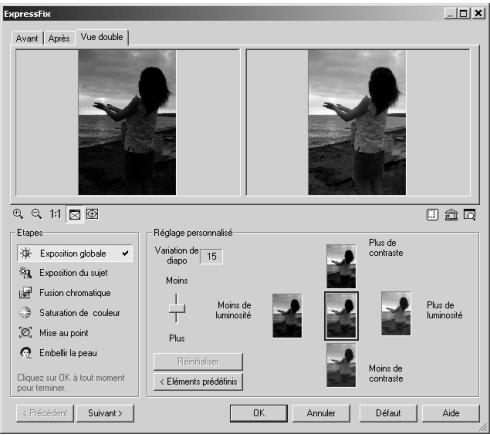
Task: Click the Plus de luminosité thumbnail
Action: click(x=396, y=313)
